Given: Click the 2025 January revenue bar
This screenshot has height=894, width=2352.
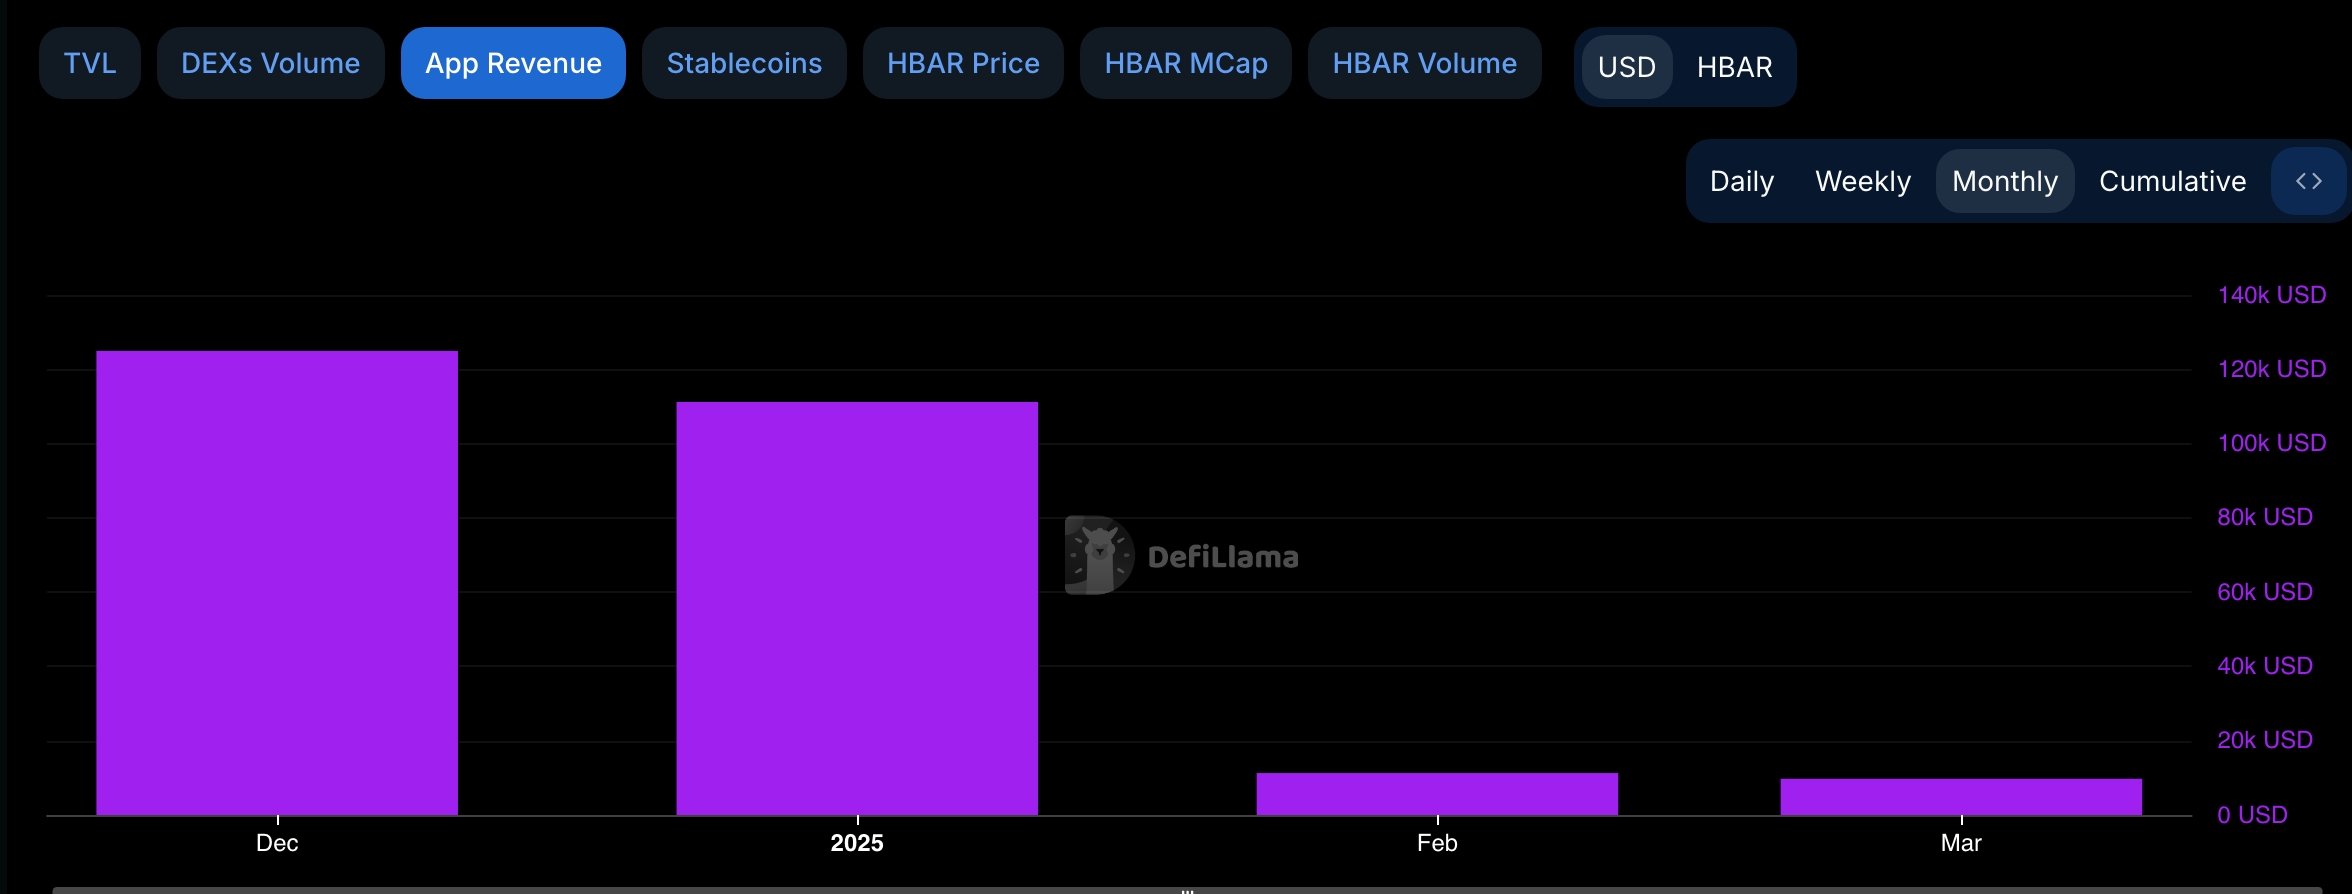Looking at the screenshot, I should [857, 608].
